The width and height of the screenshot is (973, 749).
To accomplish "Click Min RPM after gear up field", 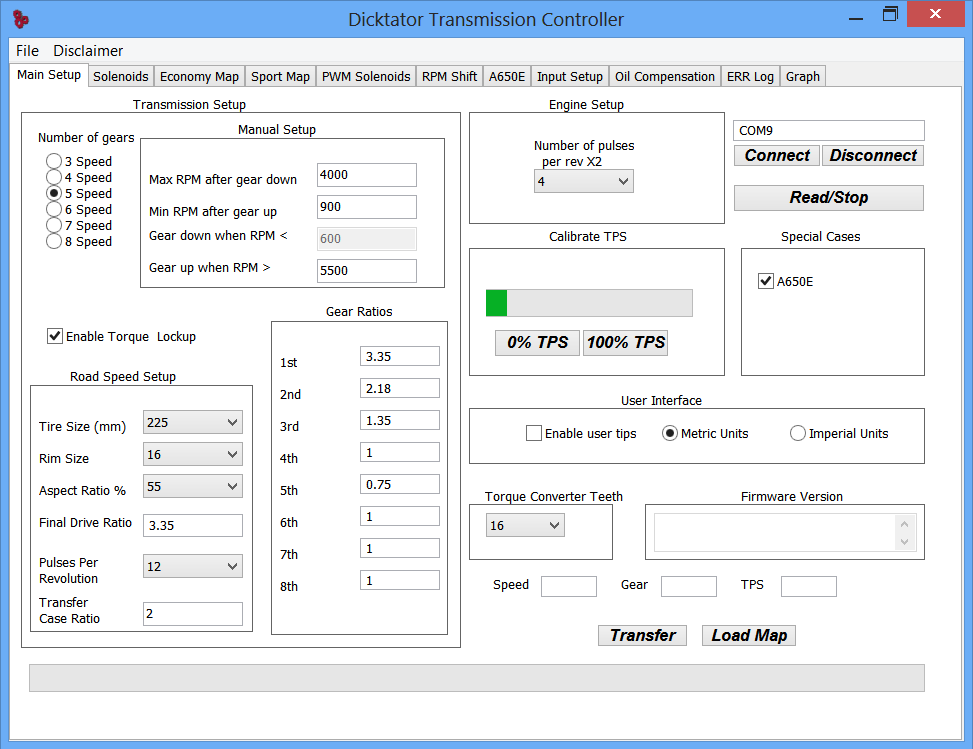I will (367, 207).
